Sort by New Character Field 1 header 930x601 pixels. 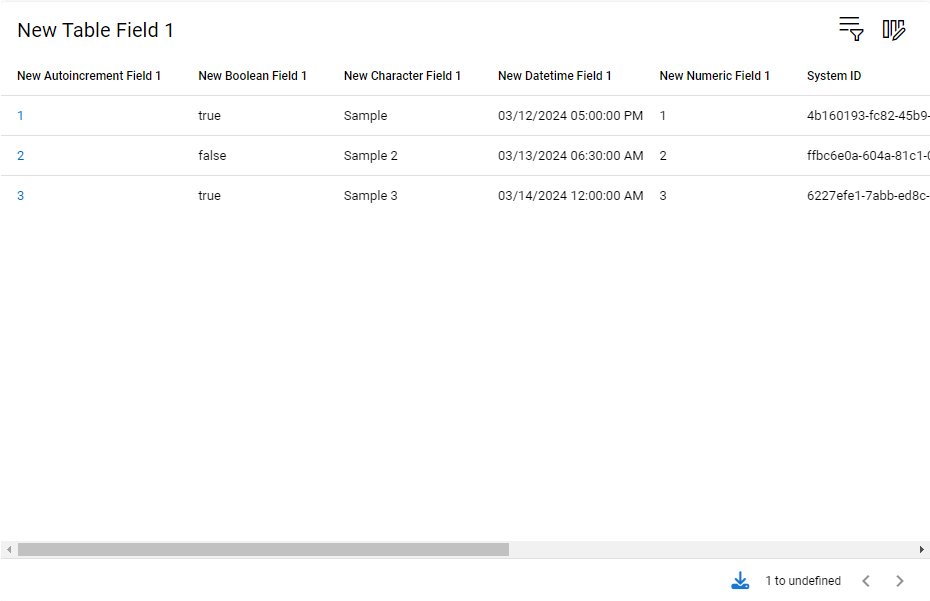(x=402, y=76)
